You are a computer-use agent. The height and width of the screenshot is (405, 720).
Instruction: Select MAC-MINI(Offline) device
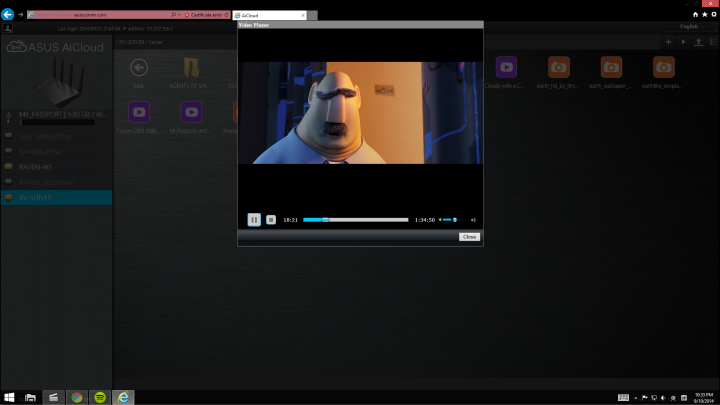pyautogui.click(x=56, y=136)
